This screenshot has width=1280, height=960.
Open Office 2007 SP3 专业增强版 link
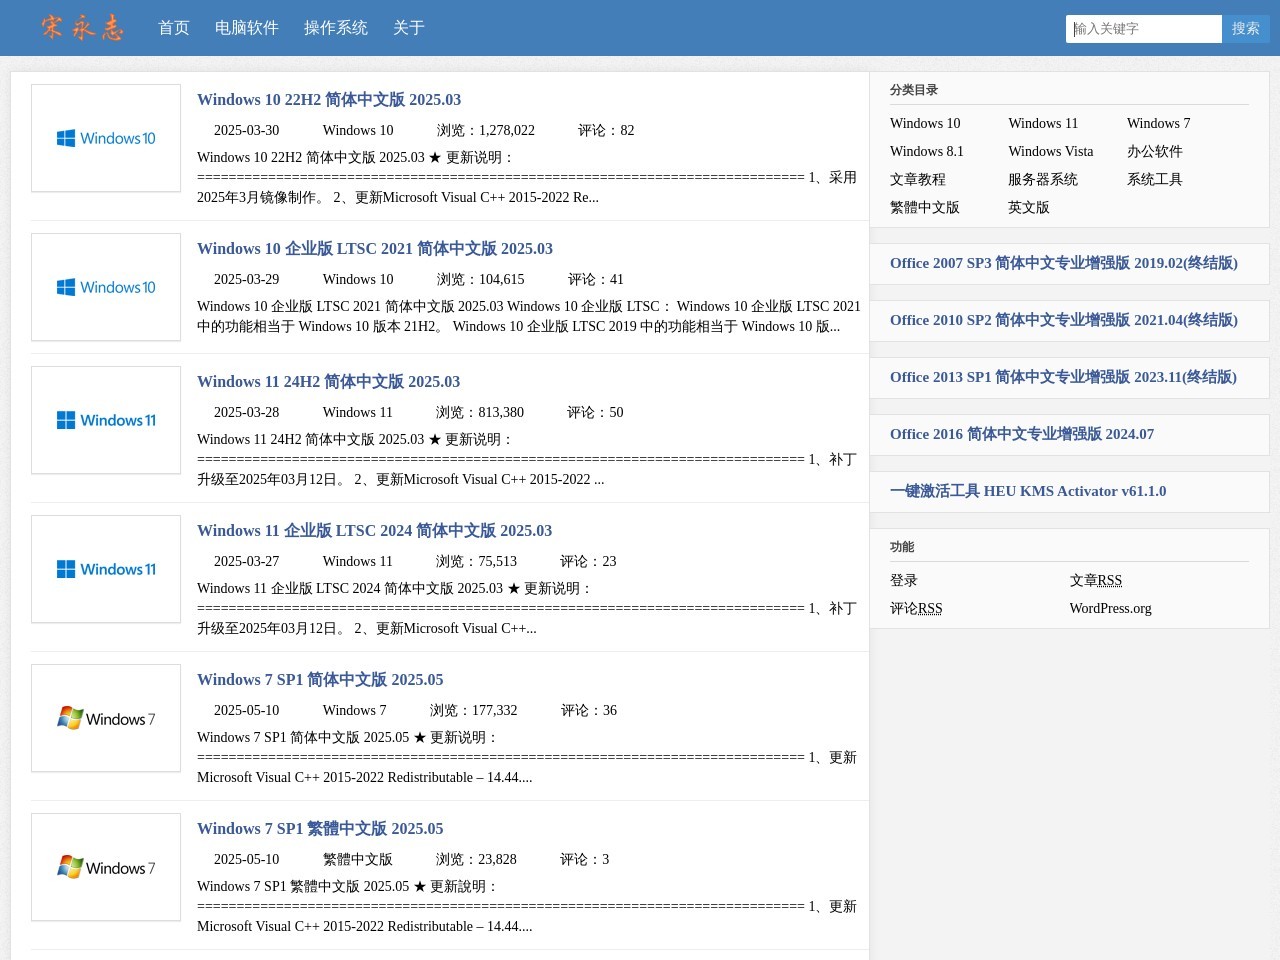pos(1064,264)
